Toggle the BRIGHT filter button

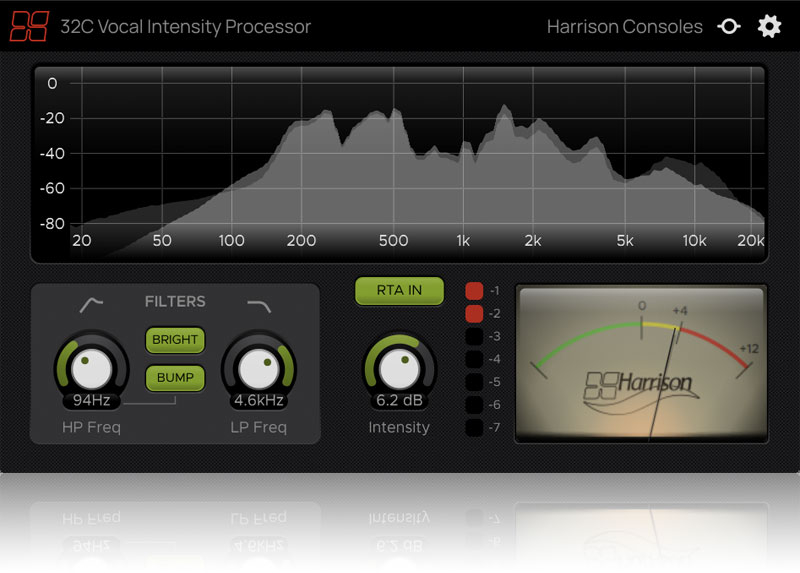tap(175, 340)
